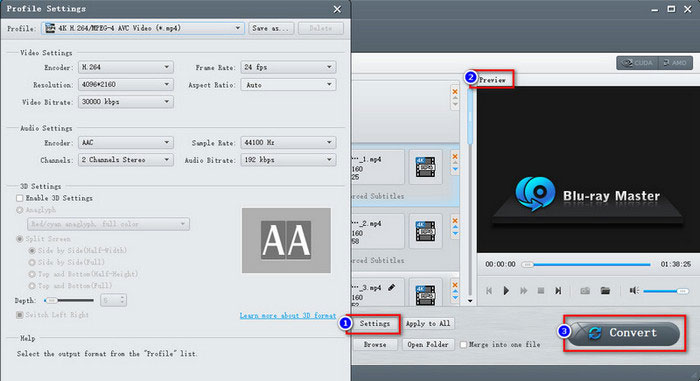
Task: Choose Side by Side (Full) option
Action: point(32,262)
